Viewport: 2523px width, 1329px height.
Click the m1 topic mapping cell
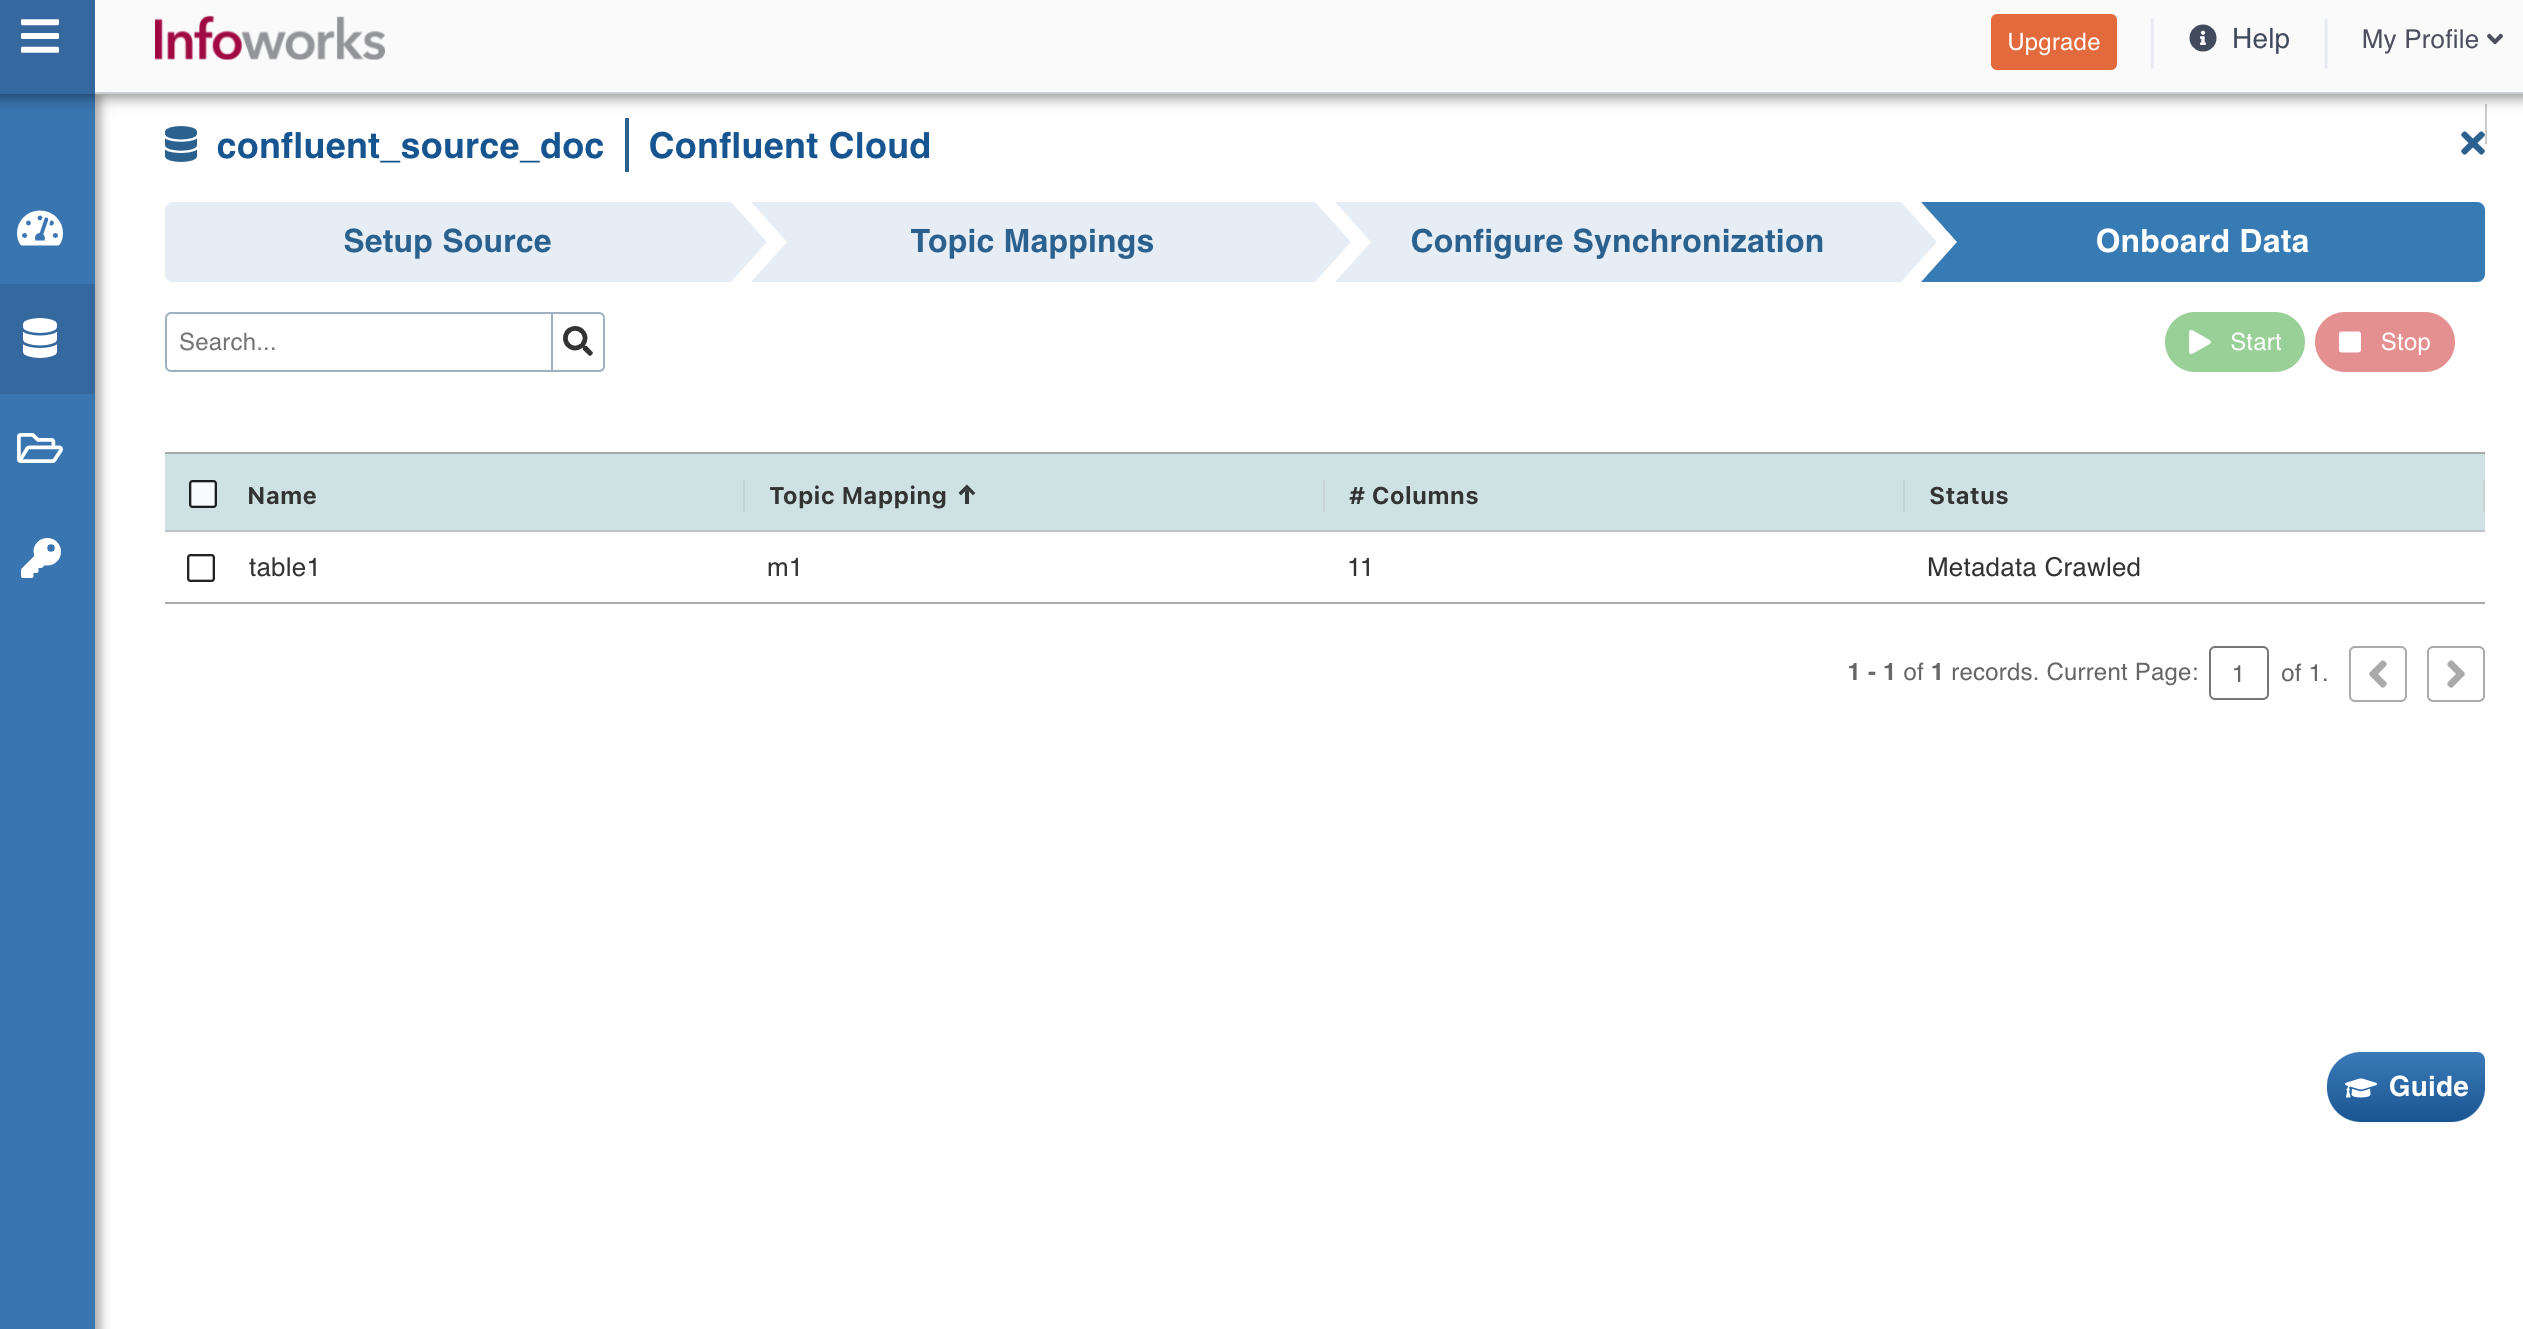pos(784,568)
